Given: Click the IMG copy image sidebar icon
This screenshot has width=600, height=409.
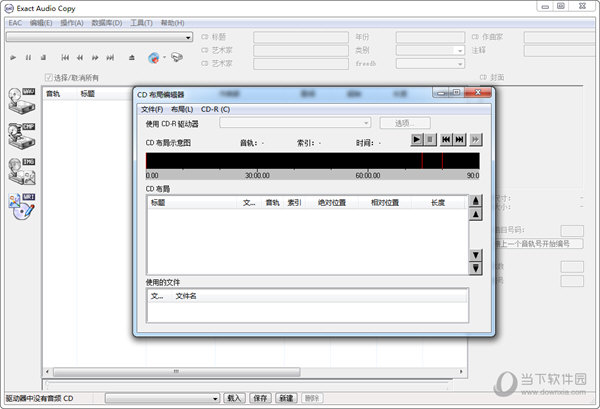Looking at the screenshot, I should tap(22, 171).
